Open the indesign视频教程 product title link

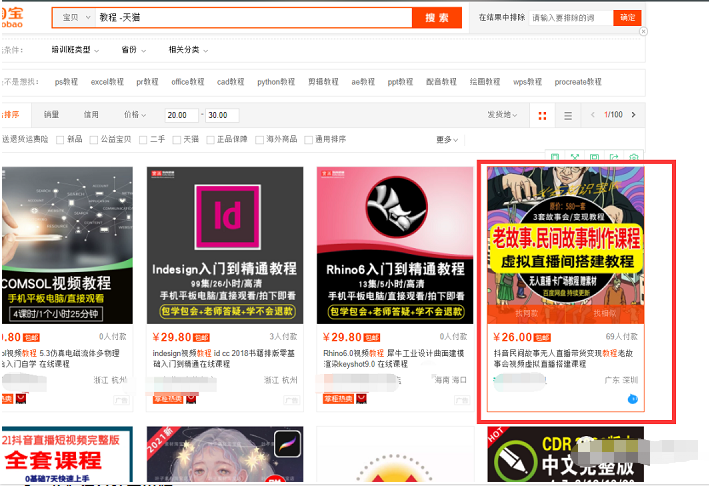223,359
